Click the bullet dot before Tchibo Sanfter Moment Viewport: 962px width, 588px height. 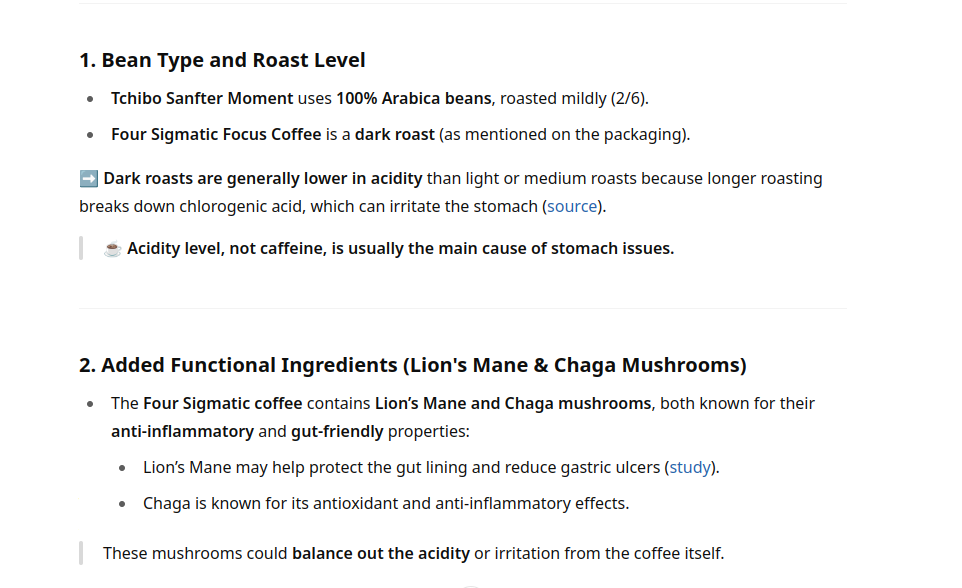coord(91,99)
